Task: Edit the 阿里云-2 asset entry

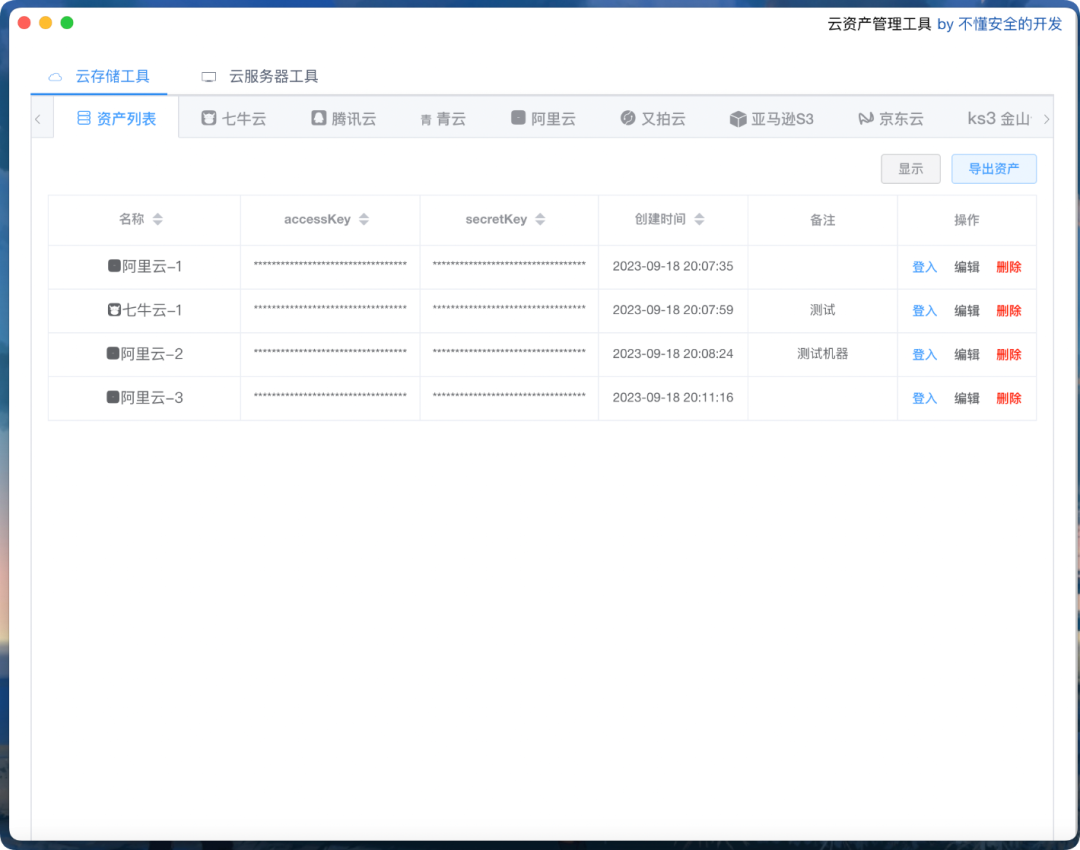Action: (x=966, y=355)
